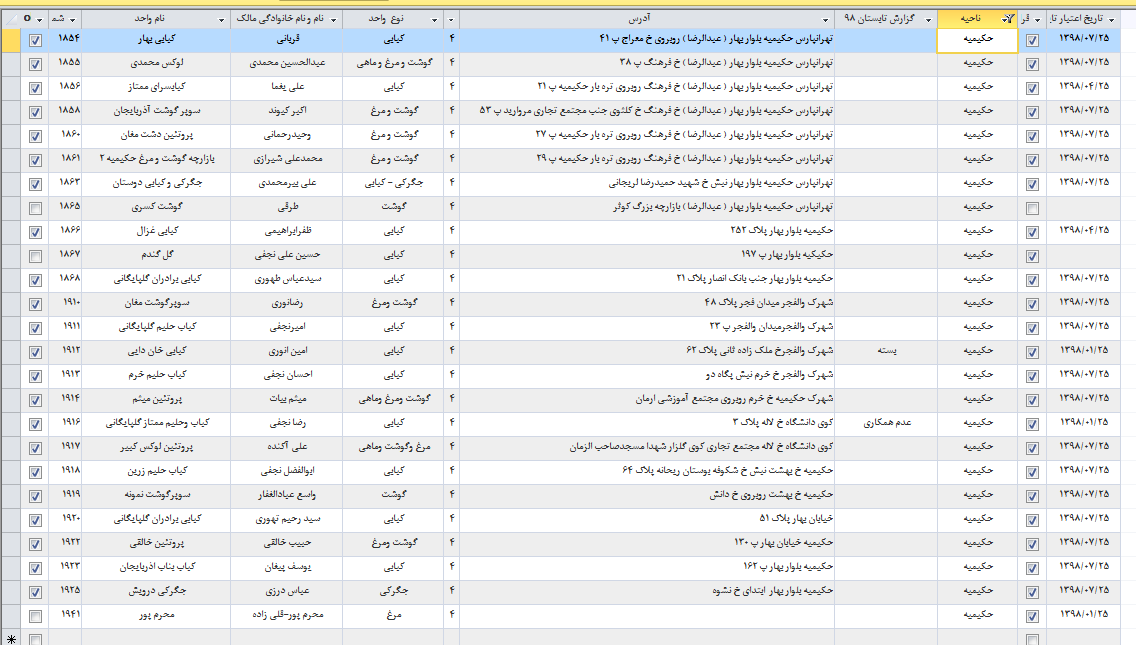Click the owner name cell علی یغما
The image size is (1136, 645).
click(x=287, y=87)
